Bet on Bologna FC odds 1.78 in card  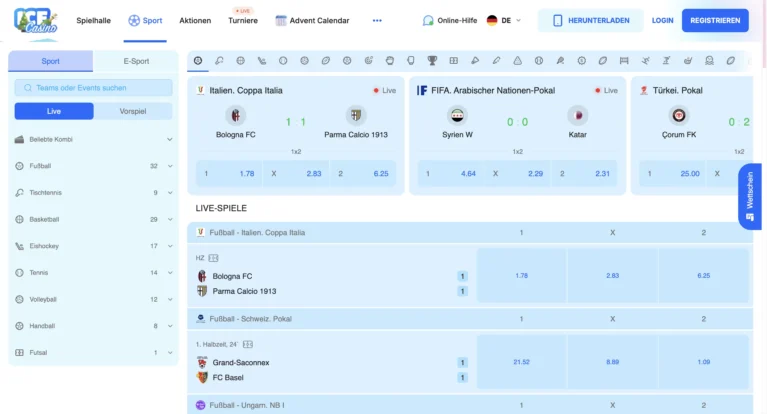(229, 173)
